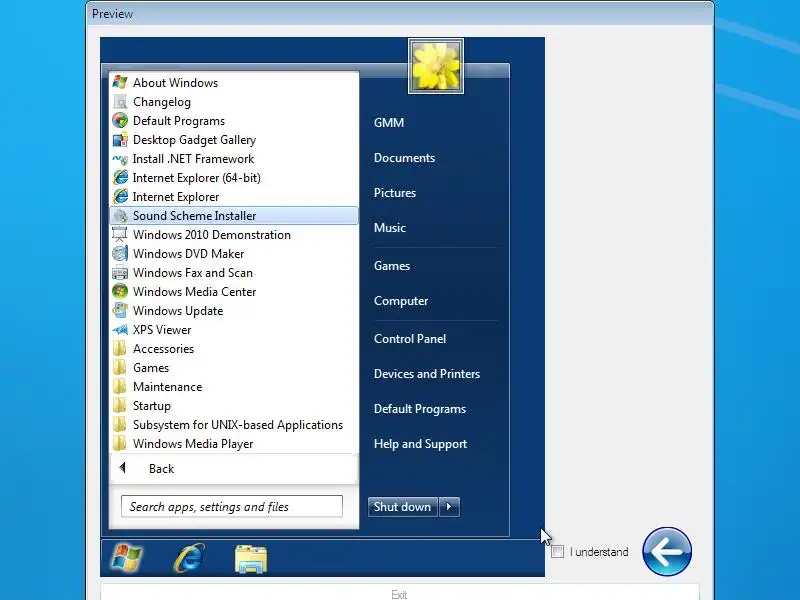Select the Windows Media Player folder label
The width and height of the screenshot is (800, 600).
(193, 444)
